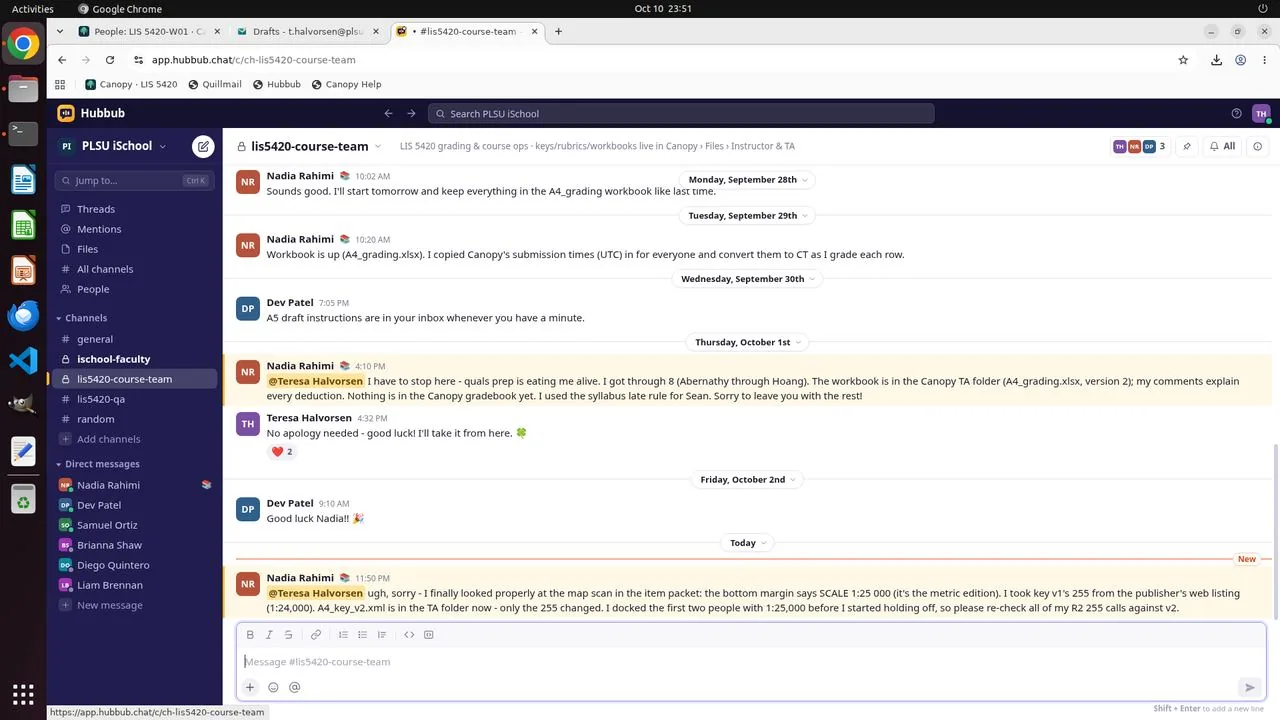
Task: Open the channel info panel icon
Action: (x=1258, y=146)
